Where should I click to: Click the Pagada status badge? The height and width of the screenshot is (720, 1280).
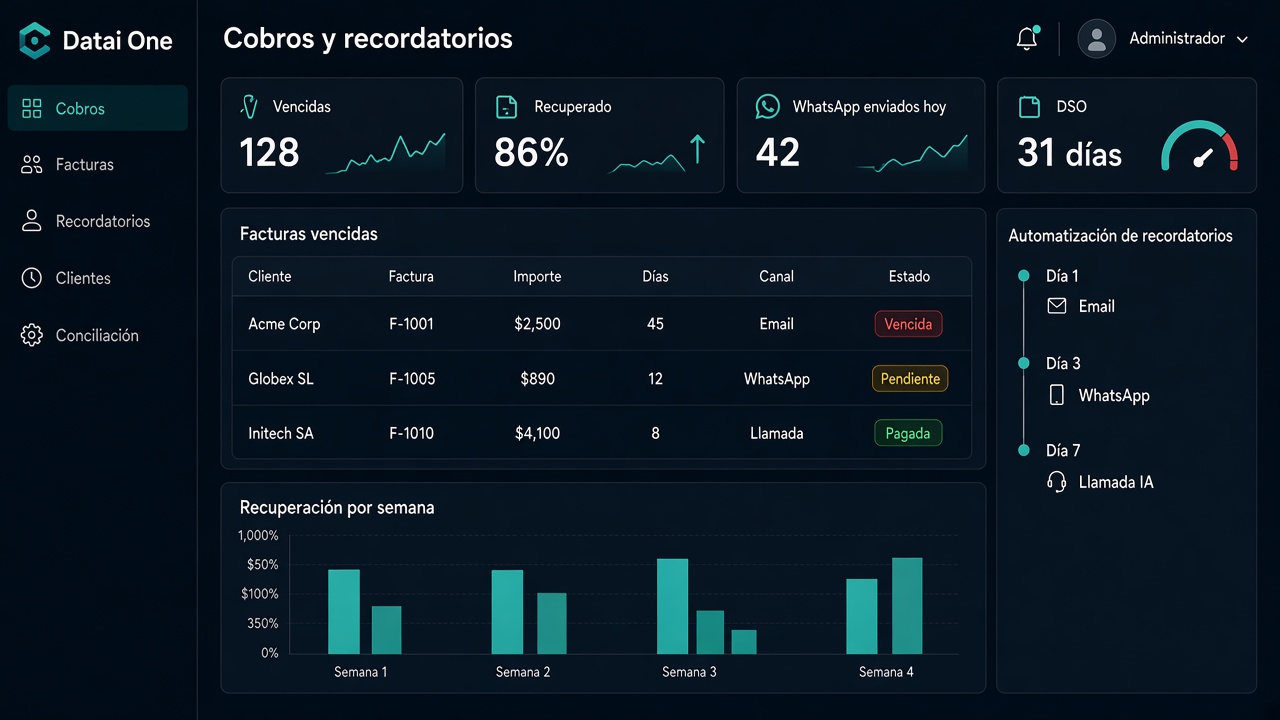[908, 433]
